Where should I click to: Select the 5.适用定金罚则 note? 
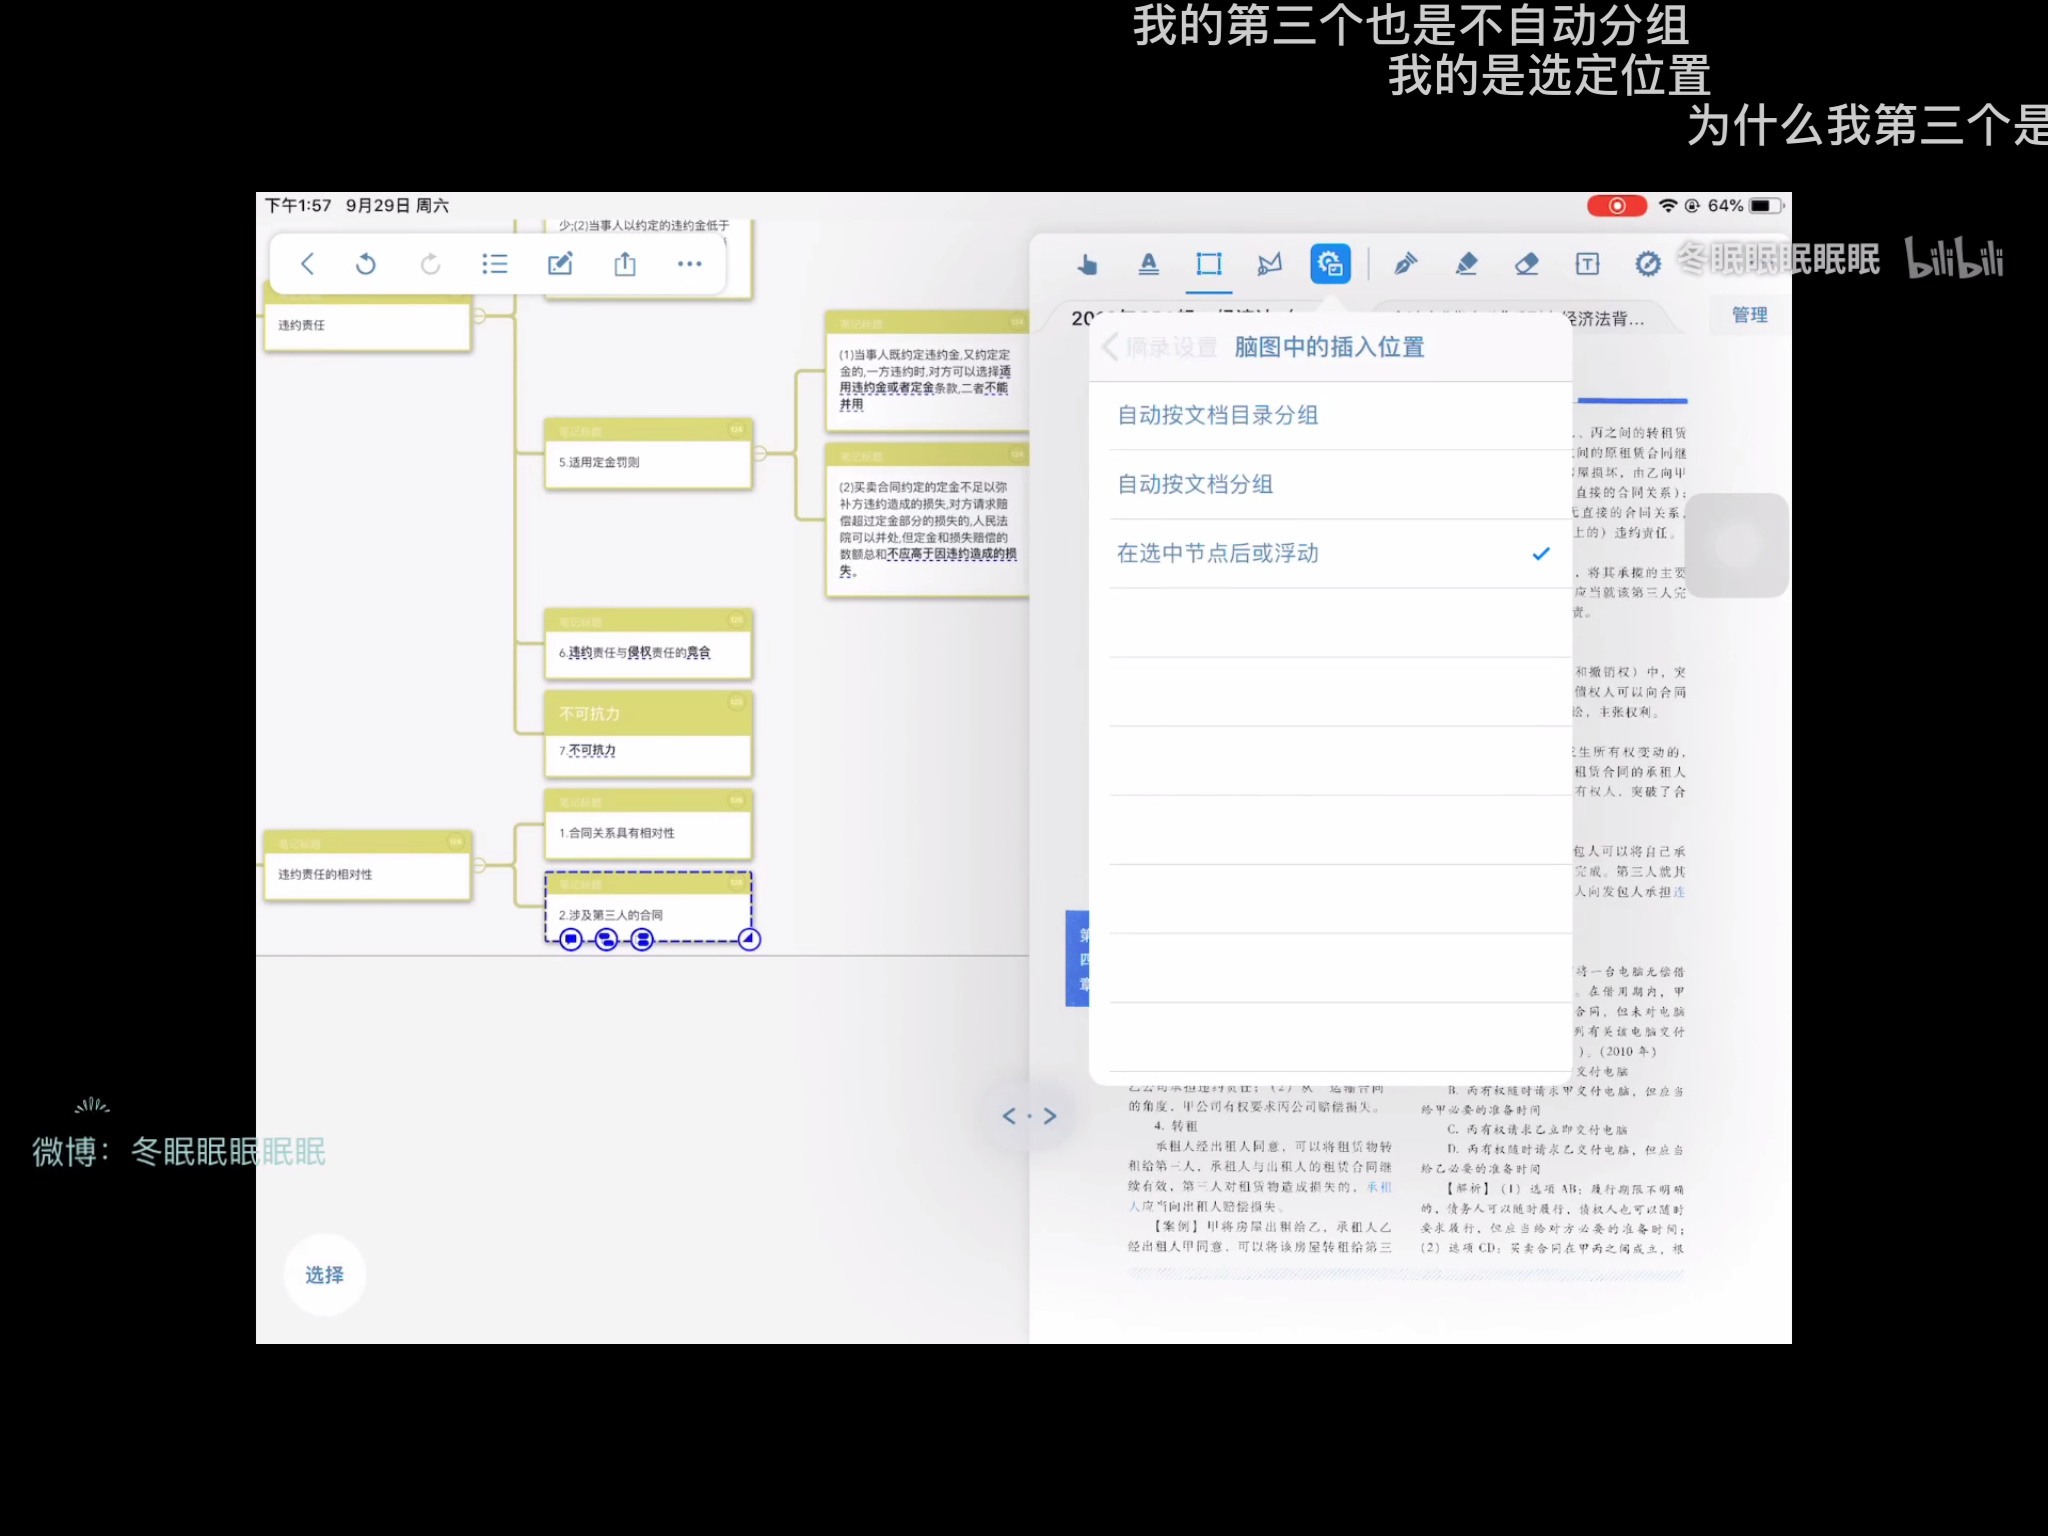648,454
